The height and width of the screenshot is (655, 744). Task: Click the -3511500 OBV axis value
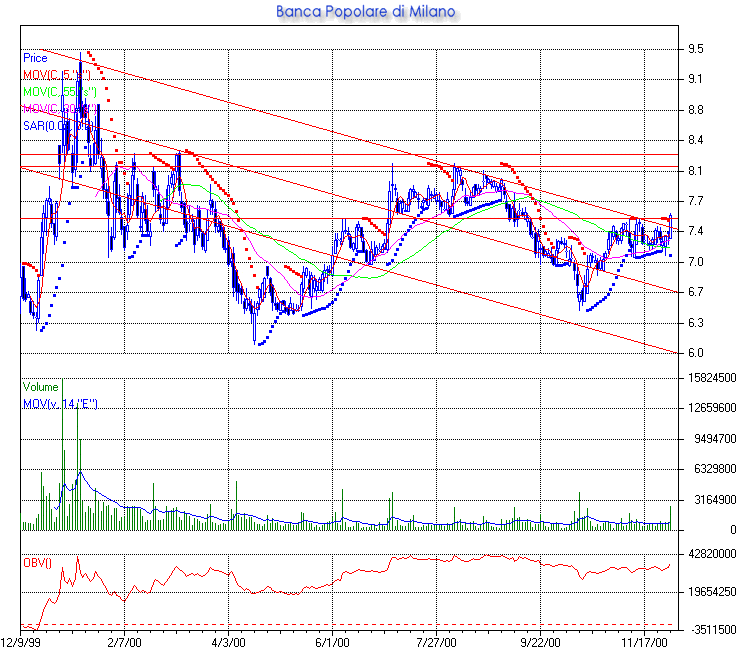click(x=714, y=630)
